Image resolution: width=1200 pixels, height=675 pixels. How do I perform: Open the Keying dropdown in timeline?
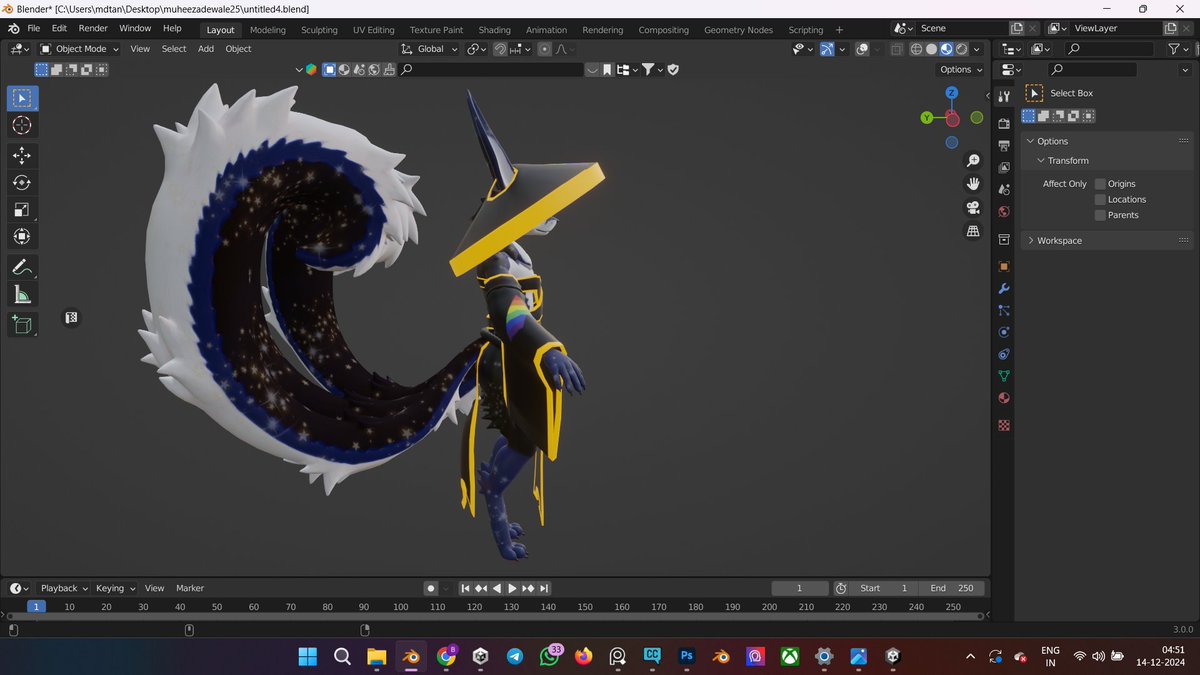(x=115, y=588)
